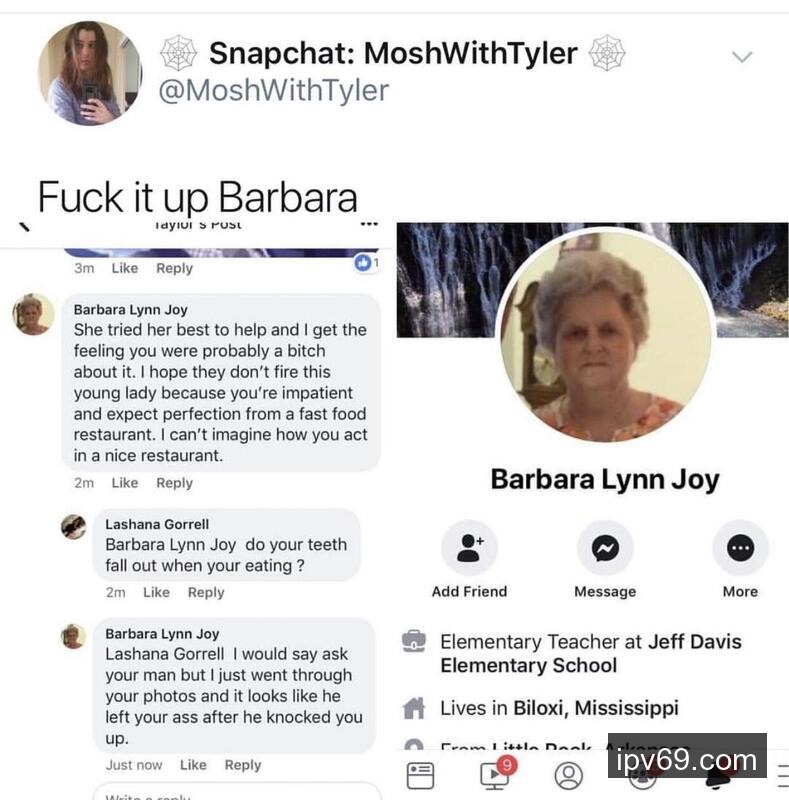Like Barbara's comment about fast food restaurant
This screenshot has height=800, width=789.
(125, 483)
